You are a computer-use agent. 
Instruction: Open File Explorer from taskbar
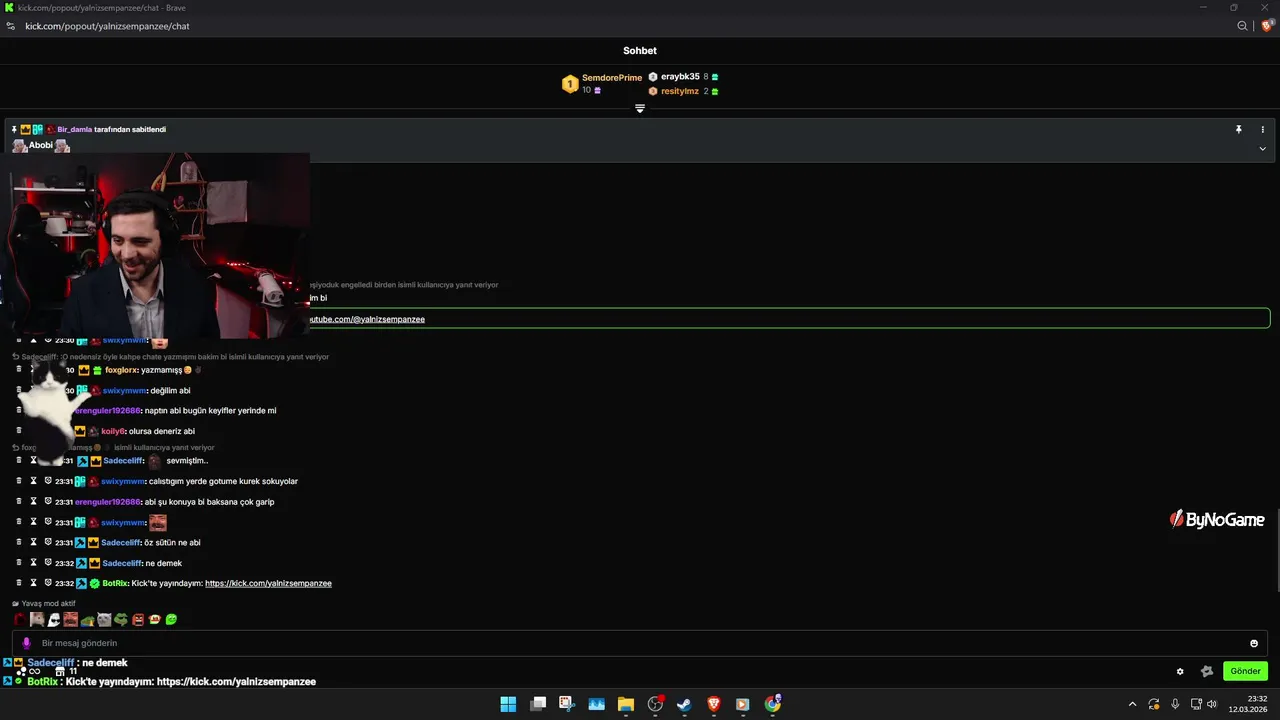[626, 704]
